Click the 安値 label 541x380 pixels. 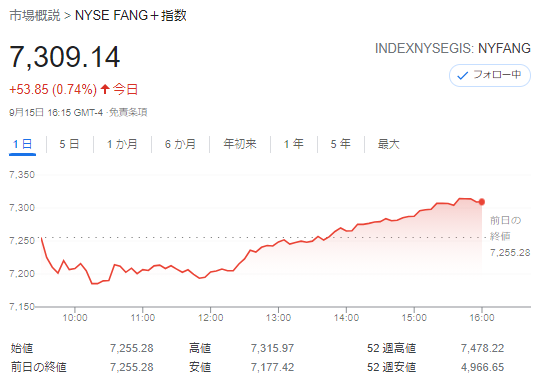point(200,367)
